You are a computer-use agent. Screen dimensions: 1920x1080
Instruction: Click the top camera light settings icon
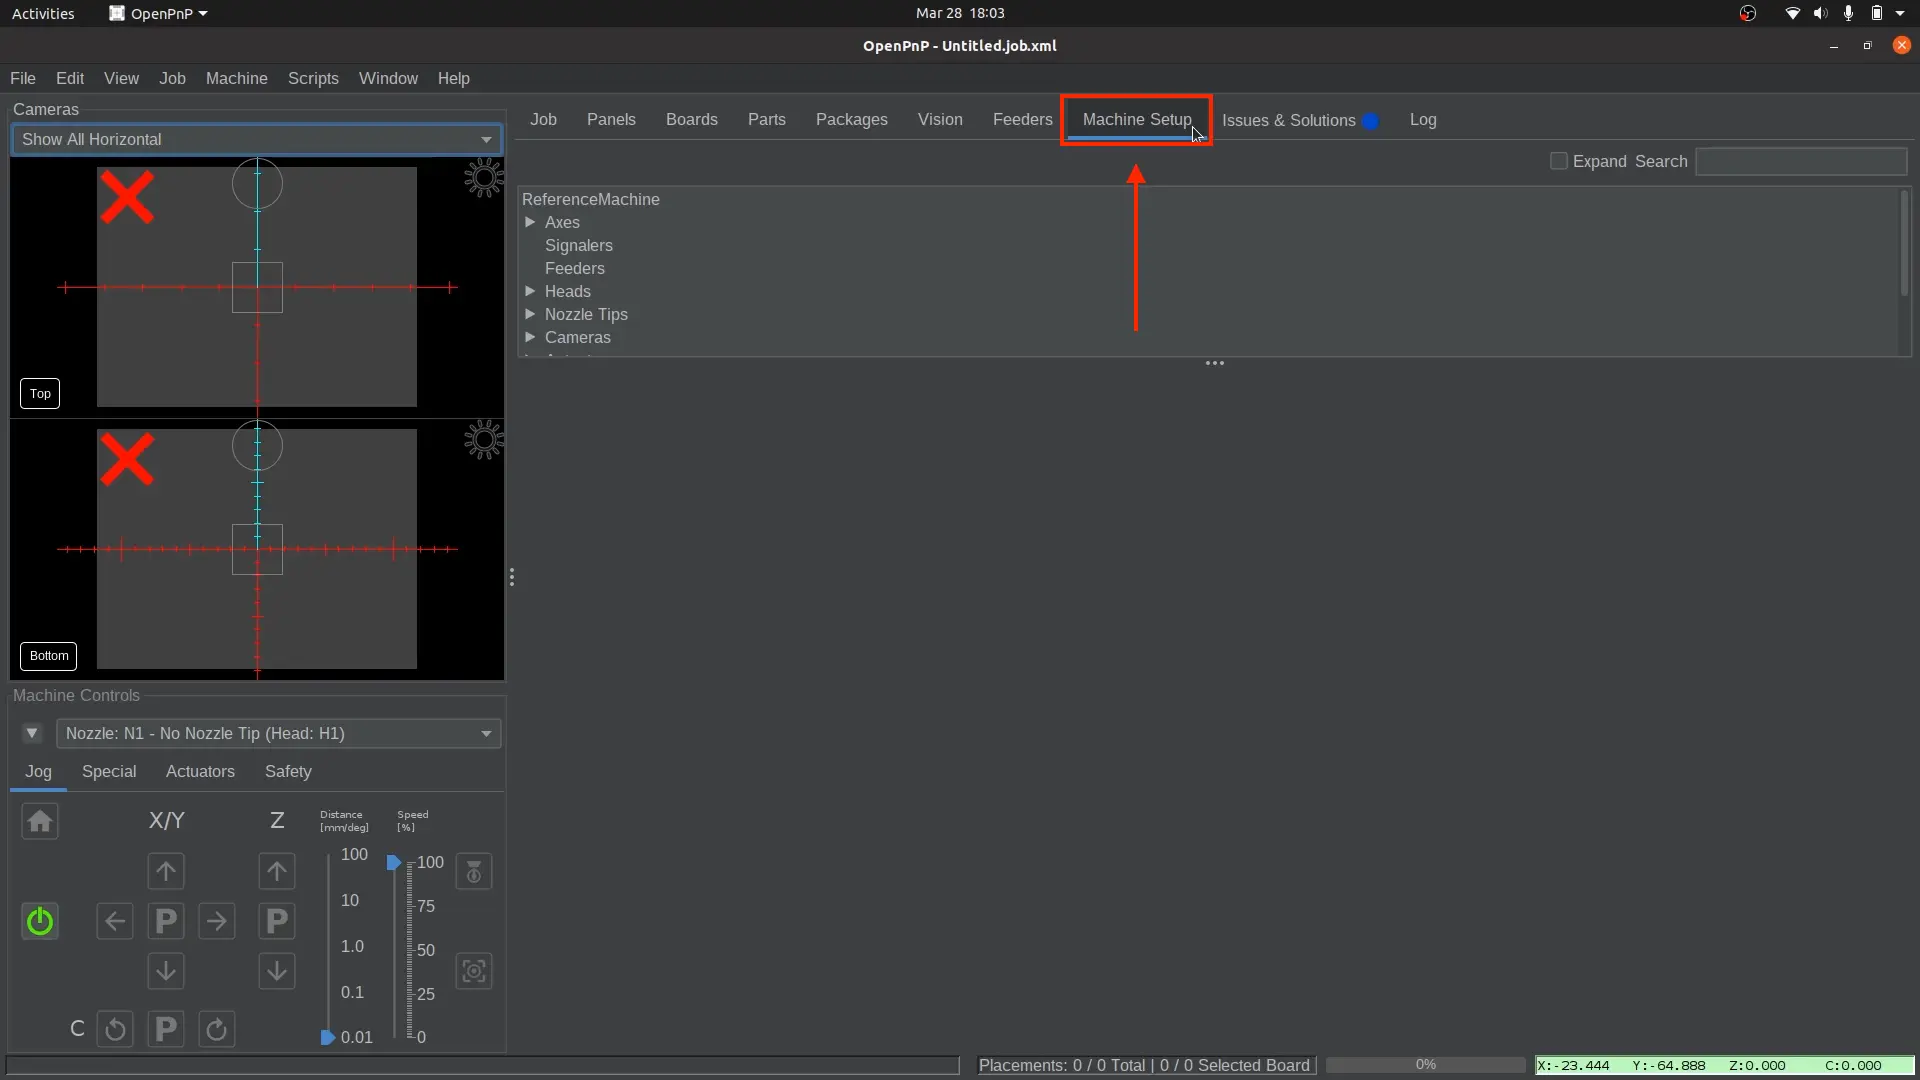pyautogui.click(x=484, y=179)
